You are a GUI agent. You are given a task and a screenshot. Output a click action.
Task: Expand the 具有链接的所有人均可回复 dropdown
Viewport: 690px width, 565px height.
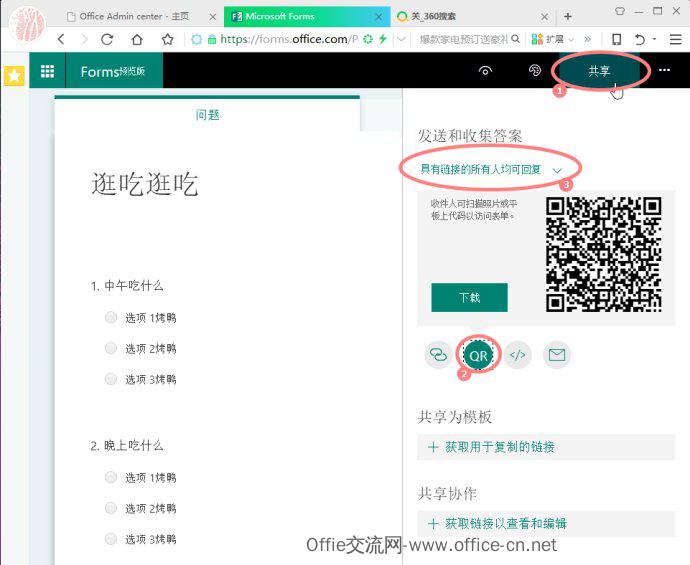(491, 169)
